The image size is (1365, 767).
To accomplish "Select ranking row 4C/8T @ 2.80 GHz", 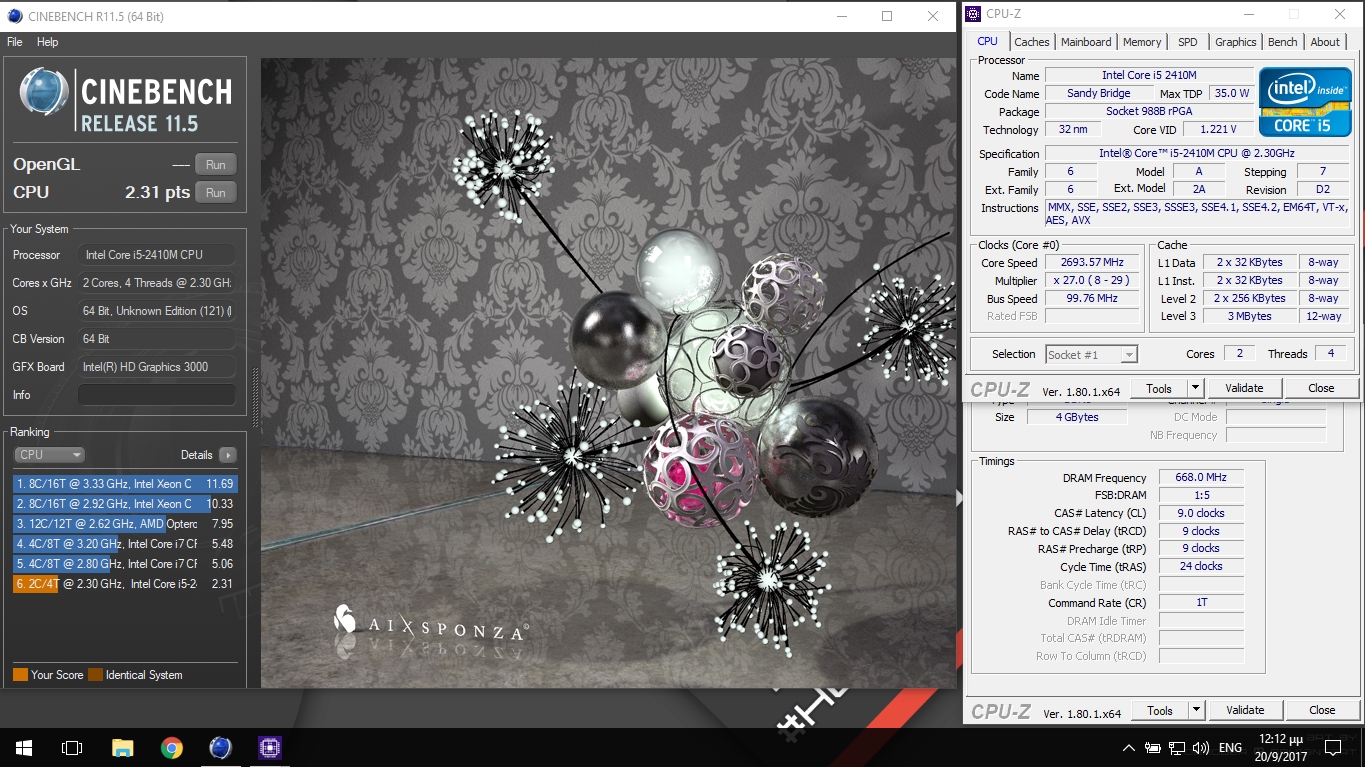I will pyautogui.click(x=125, y=564).
